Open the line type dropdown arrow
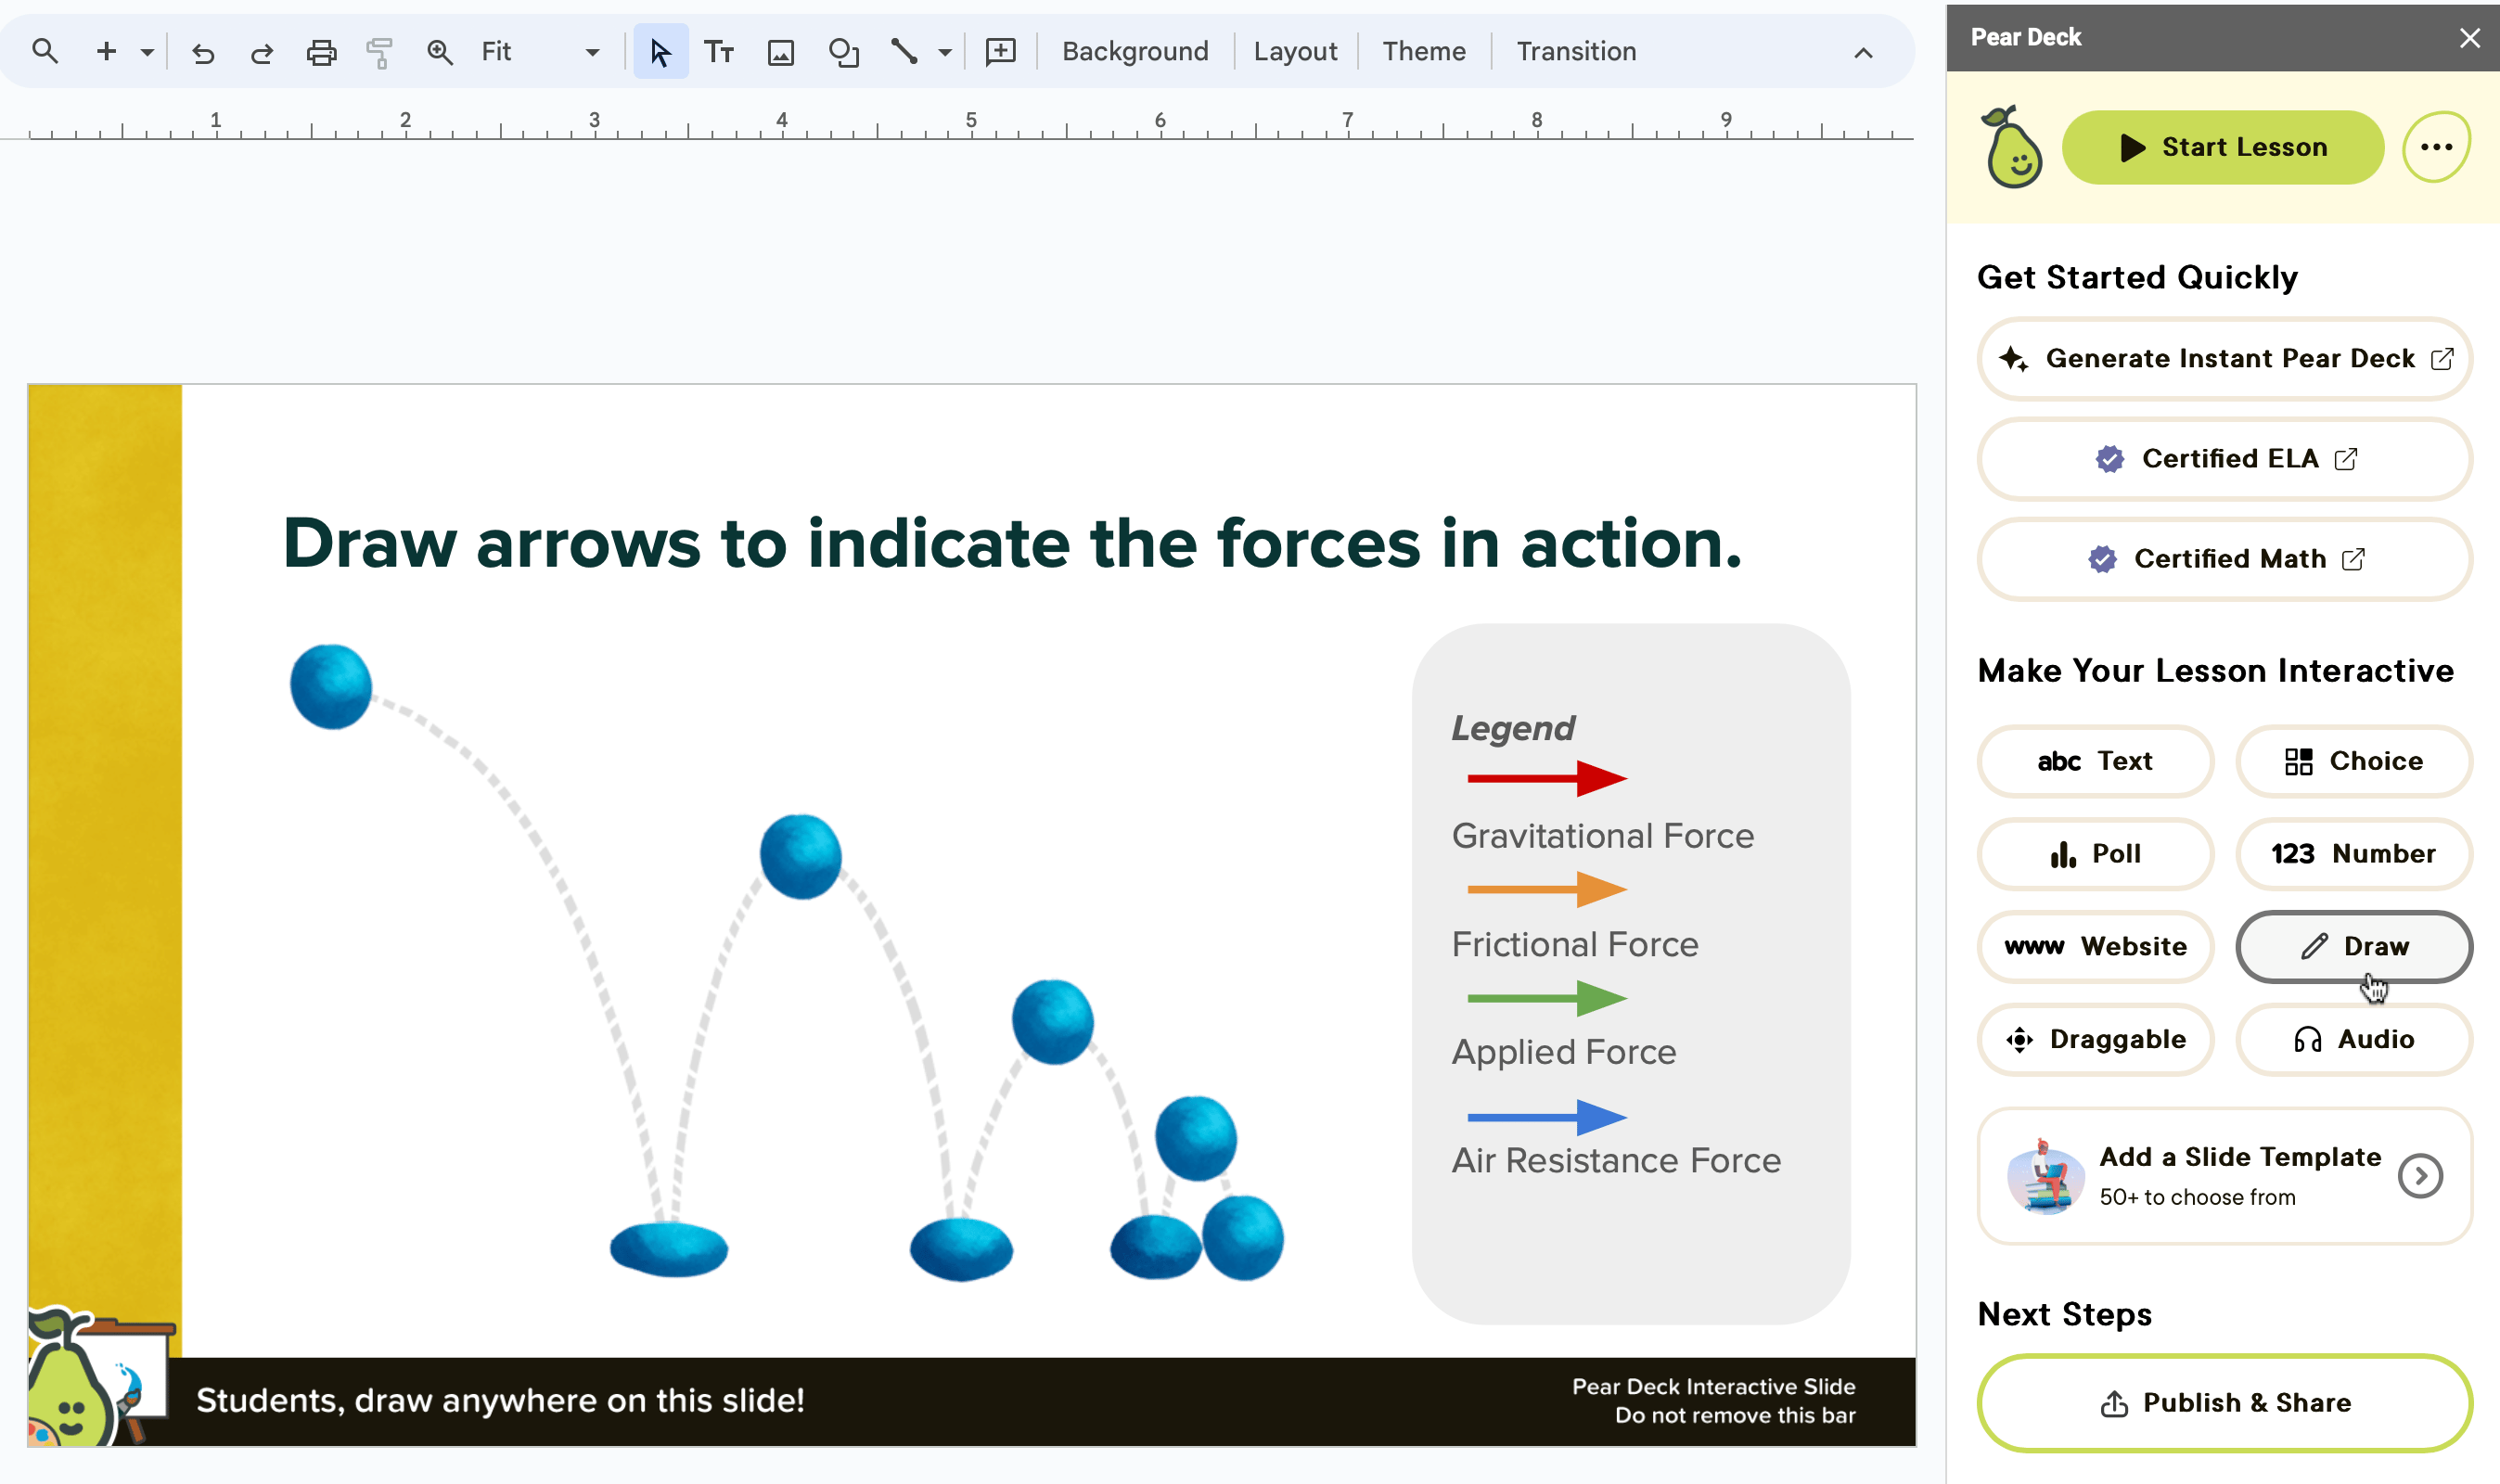 945,52
